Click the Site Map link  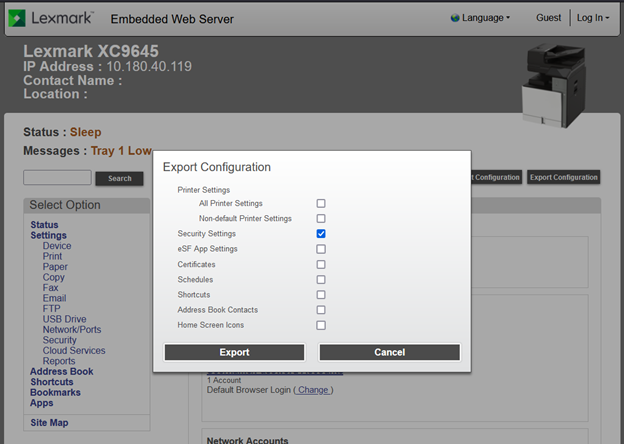pyautogui.click(x=49, y=423)
